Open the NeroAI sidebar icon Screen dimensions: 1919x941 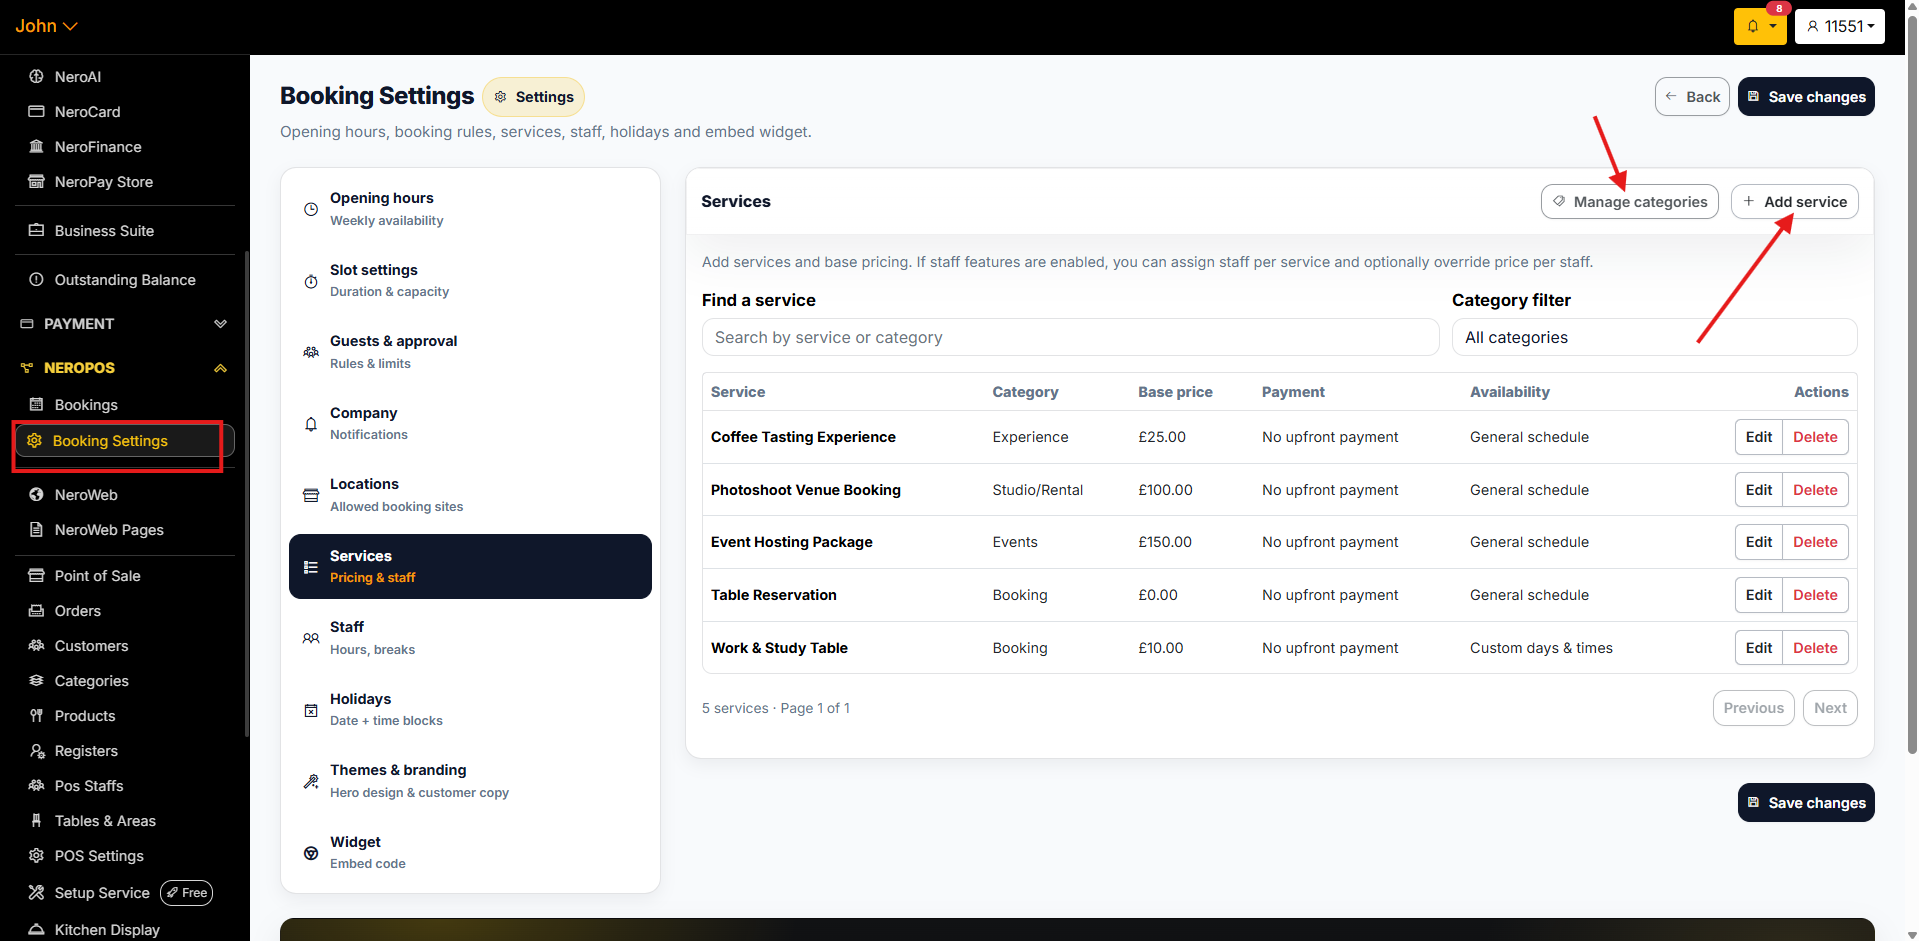[36, 77]
